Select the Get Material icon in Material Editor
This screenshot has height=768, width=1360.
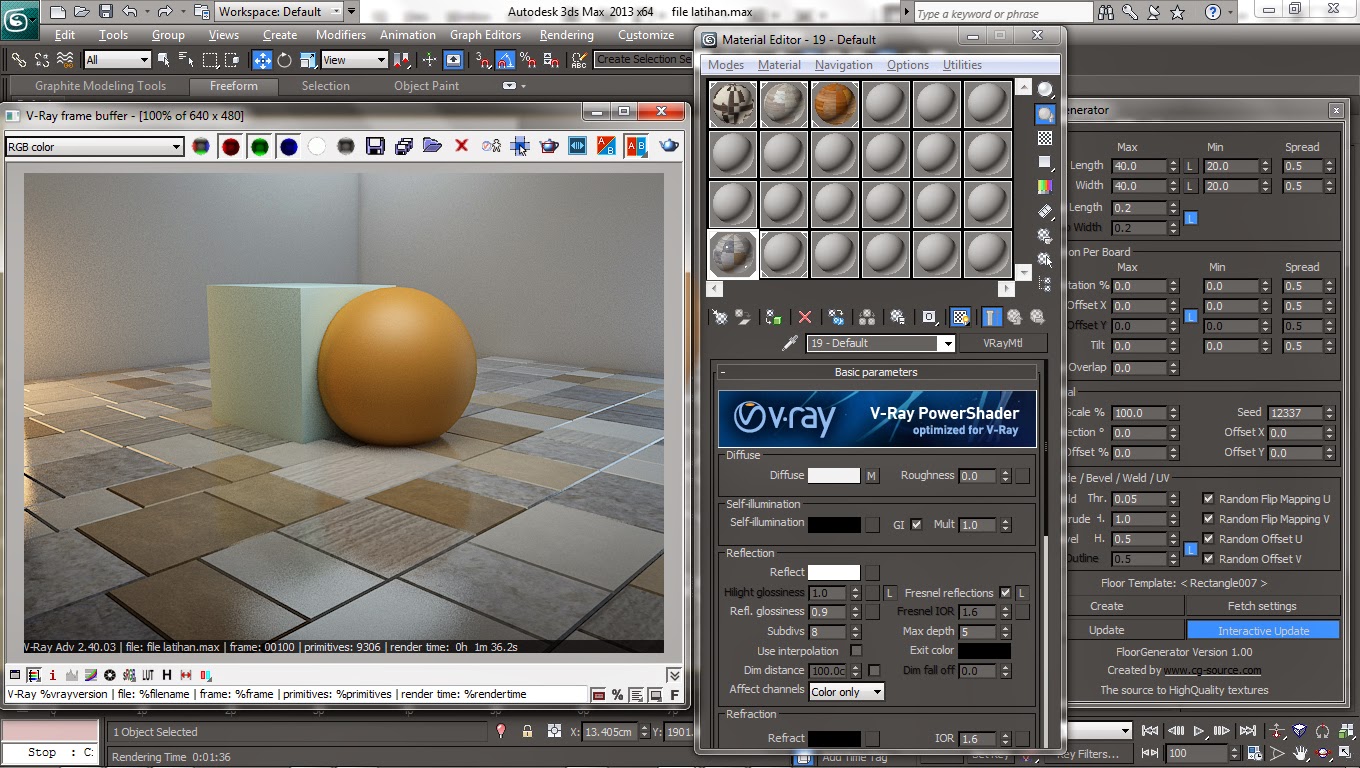point(720,317)
